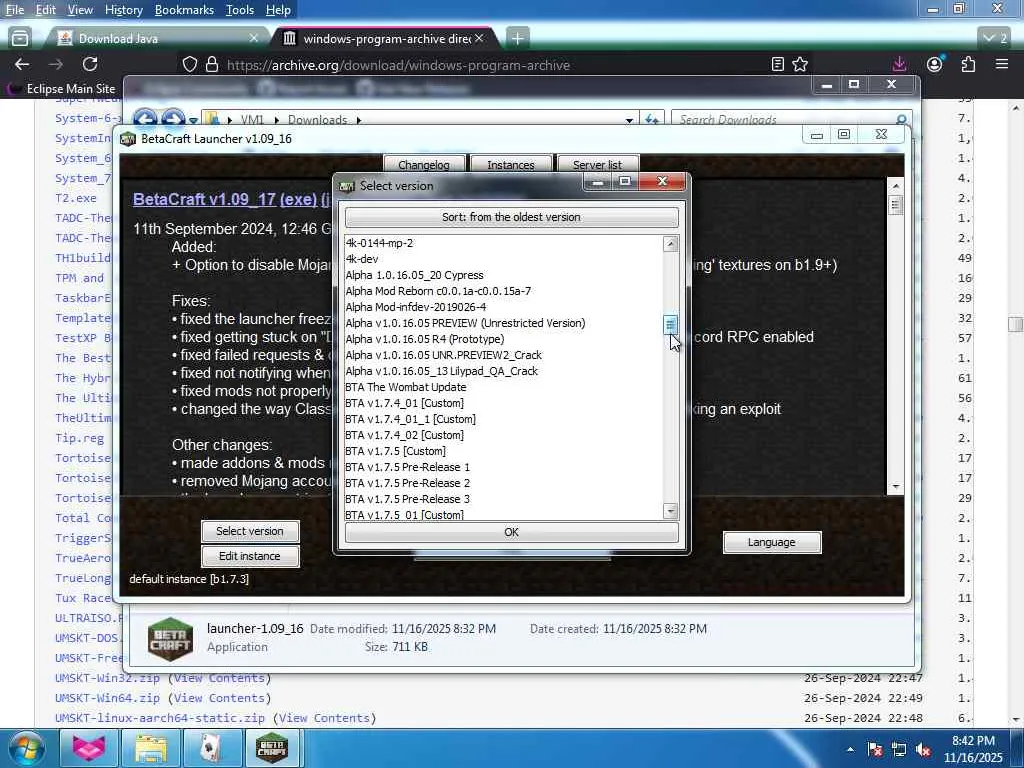Image resolution: width=1024 pixels, height=768 pixels.
Task: Open Firefox View icon left of the tabs
Action: [20, 39]
